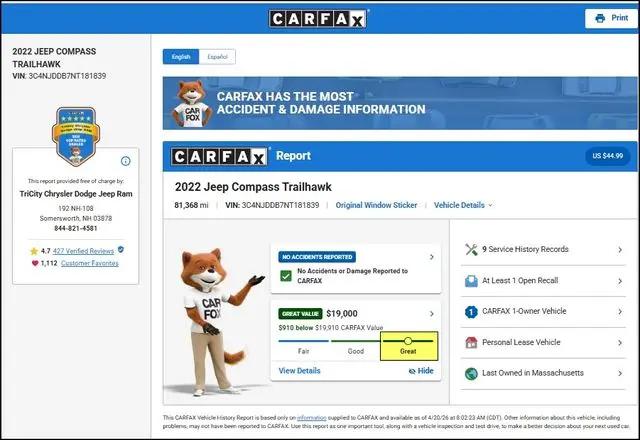Click the printer icon in Print button
The width and height of the screenshot is (640, 440).
click(600, 18)
